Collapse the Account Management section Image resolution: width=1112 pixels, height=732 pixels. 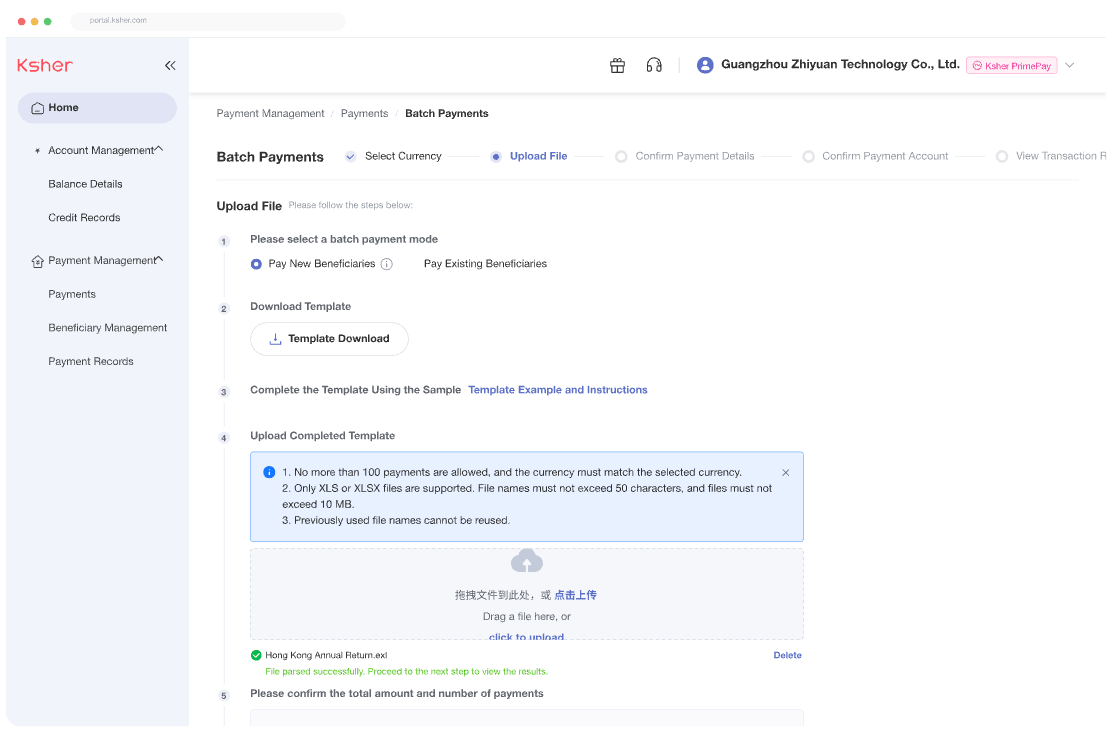tap(159, 149)
